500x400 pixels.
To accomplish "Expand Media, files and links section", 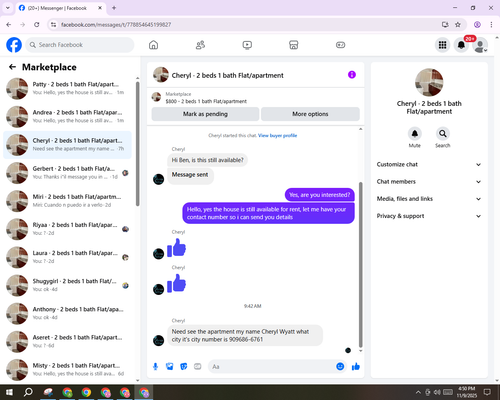I will pos(429,199).
